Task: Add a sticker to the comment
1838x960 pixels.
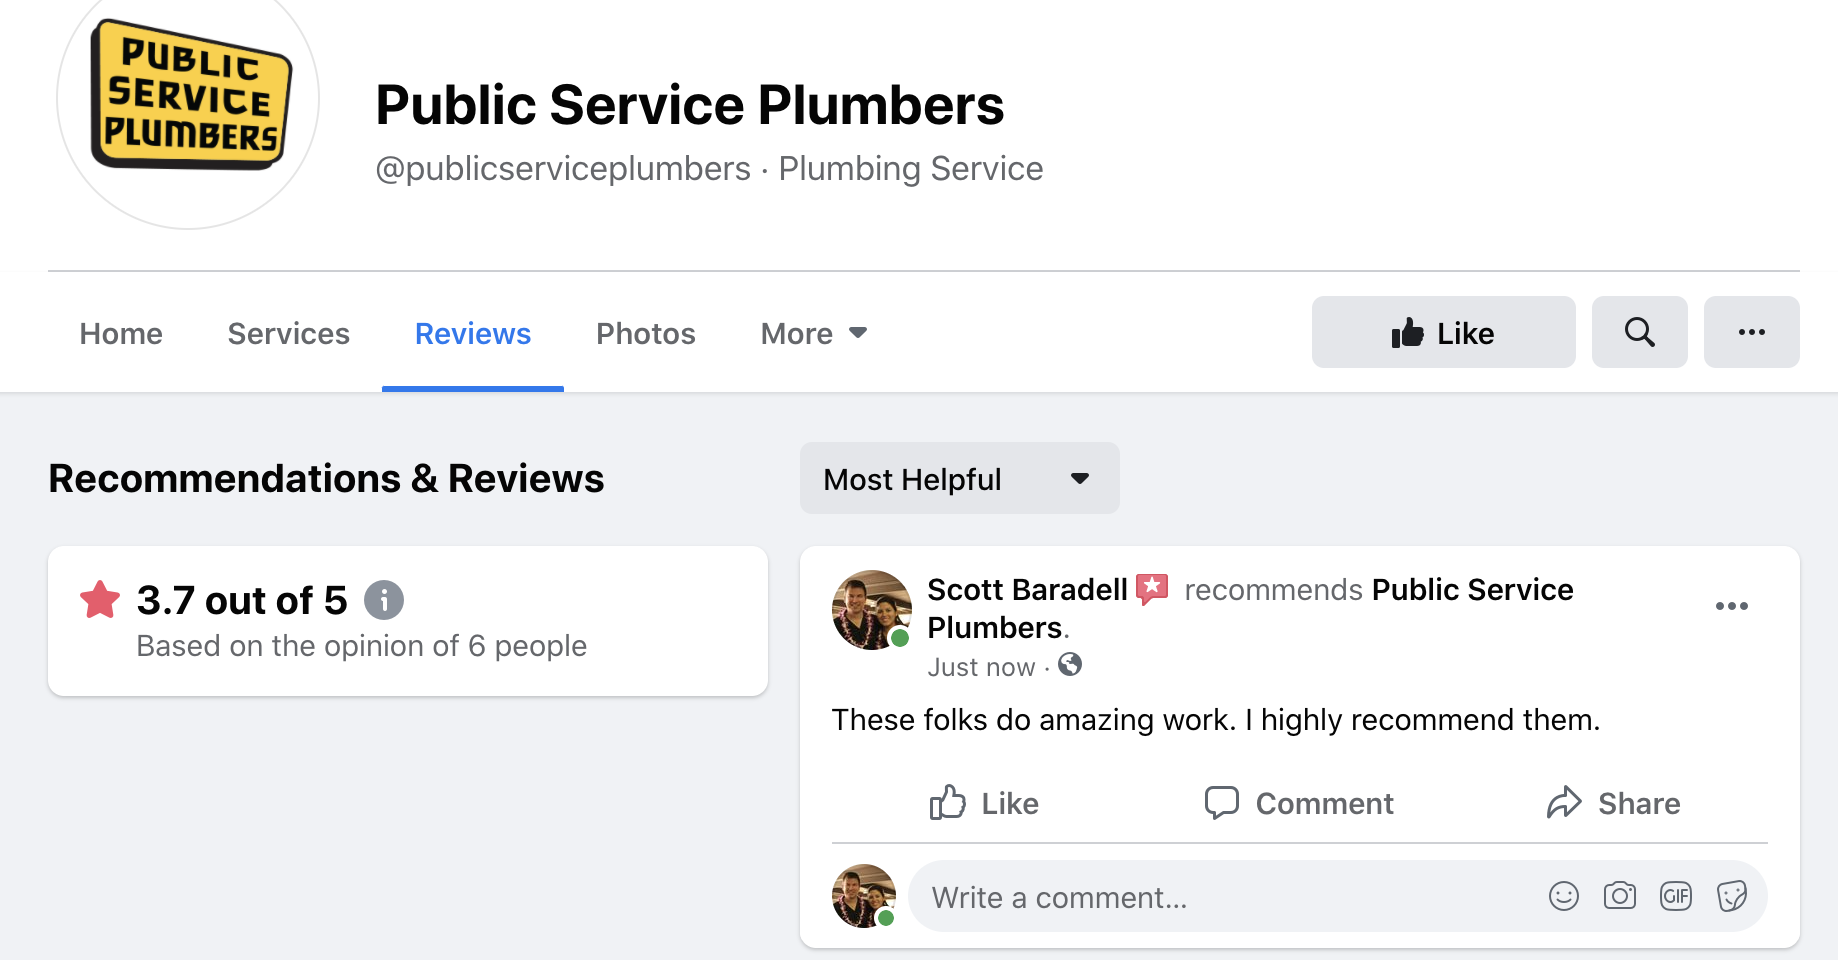Action: 1733,896
